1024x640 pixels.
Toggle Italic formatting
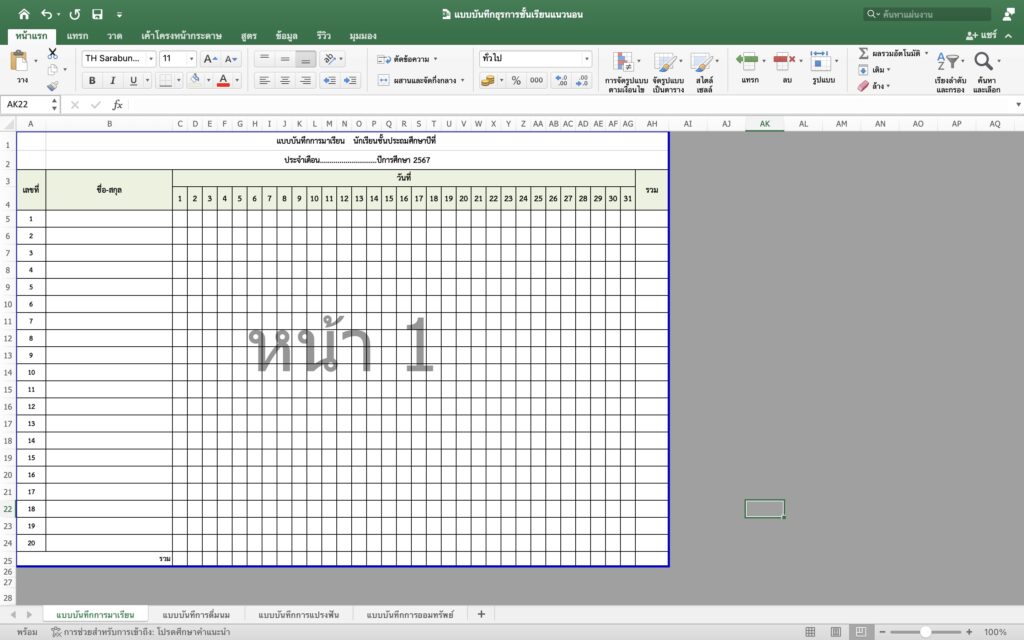[112, 80]
